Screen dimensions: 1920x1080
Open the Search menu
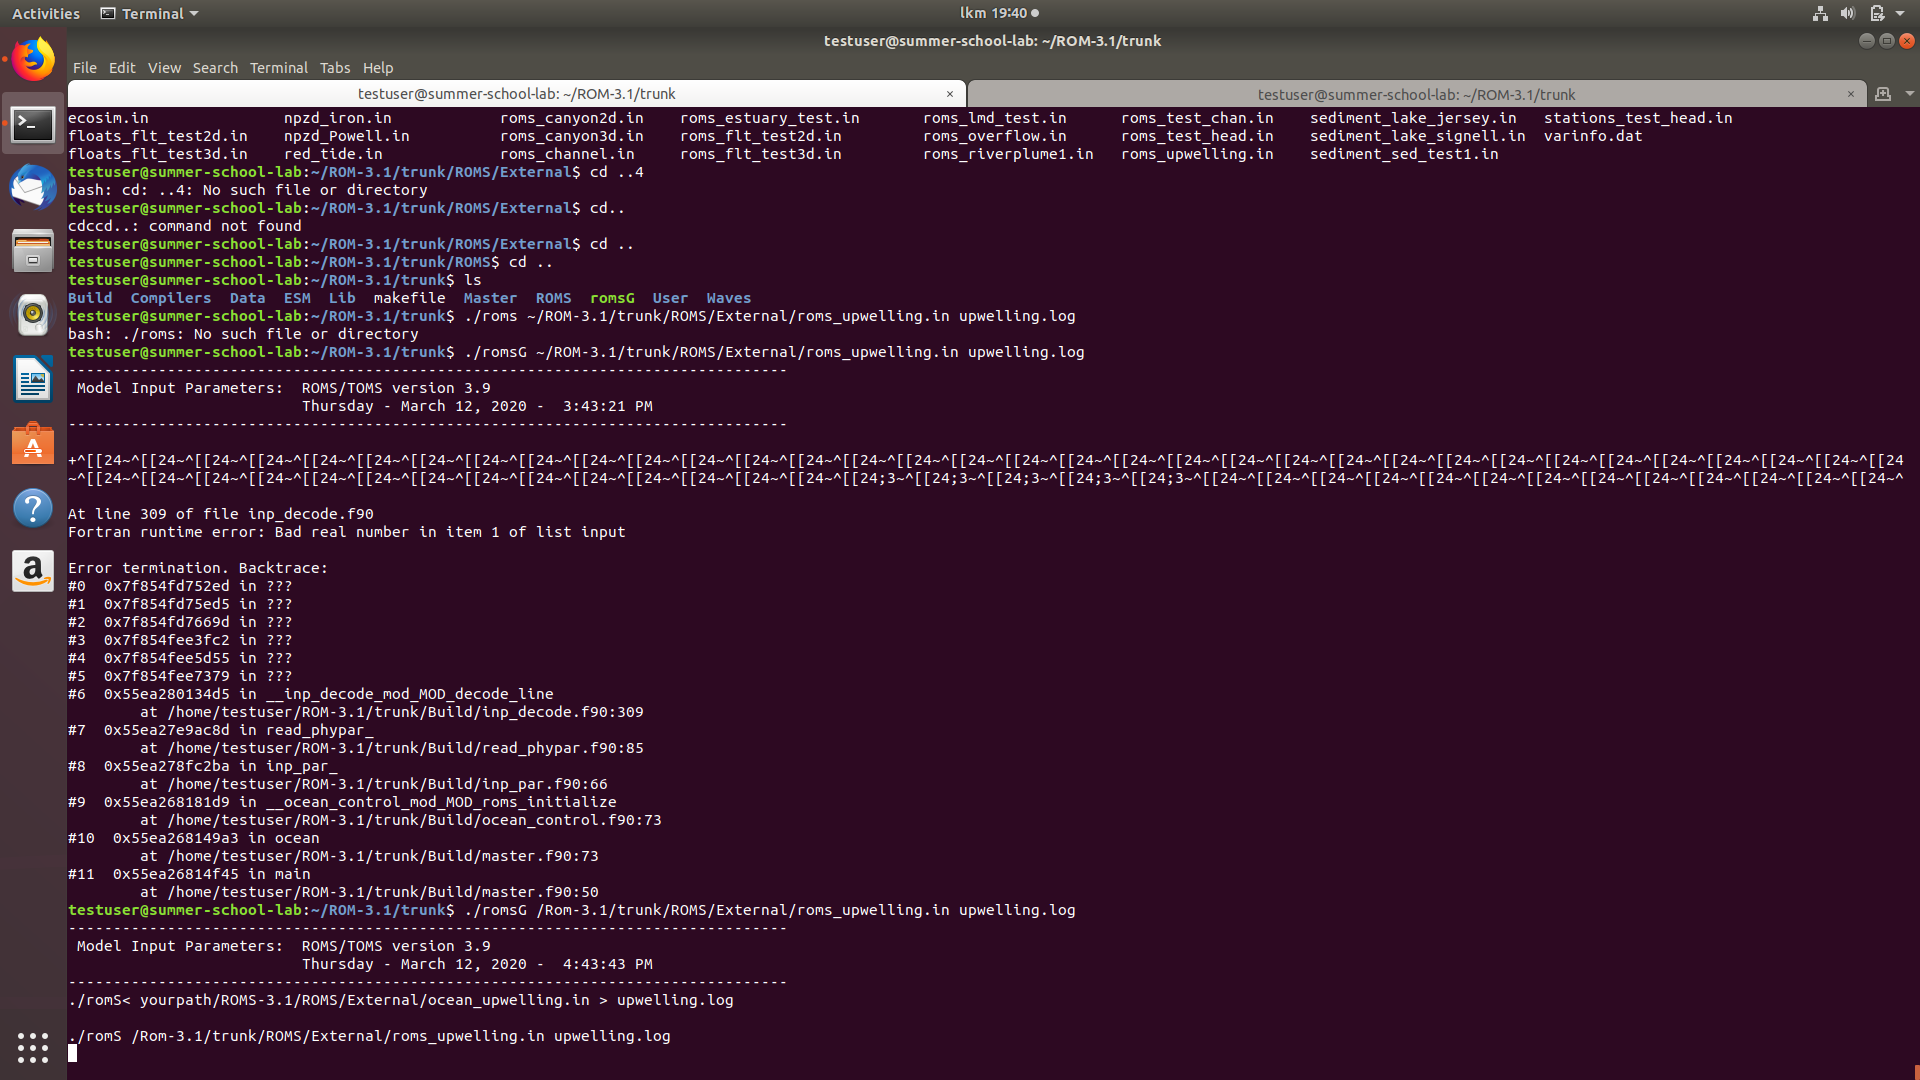[x=215, y=68]
